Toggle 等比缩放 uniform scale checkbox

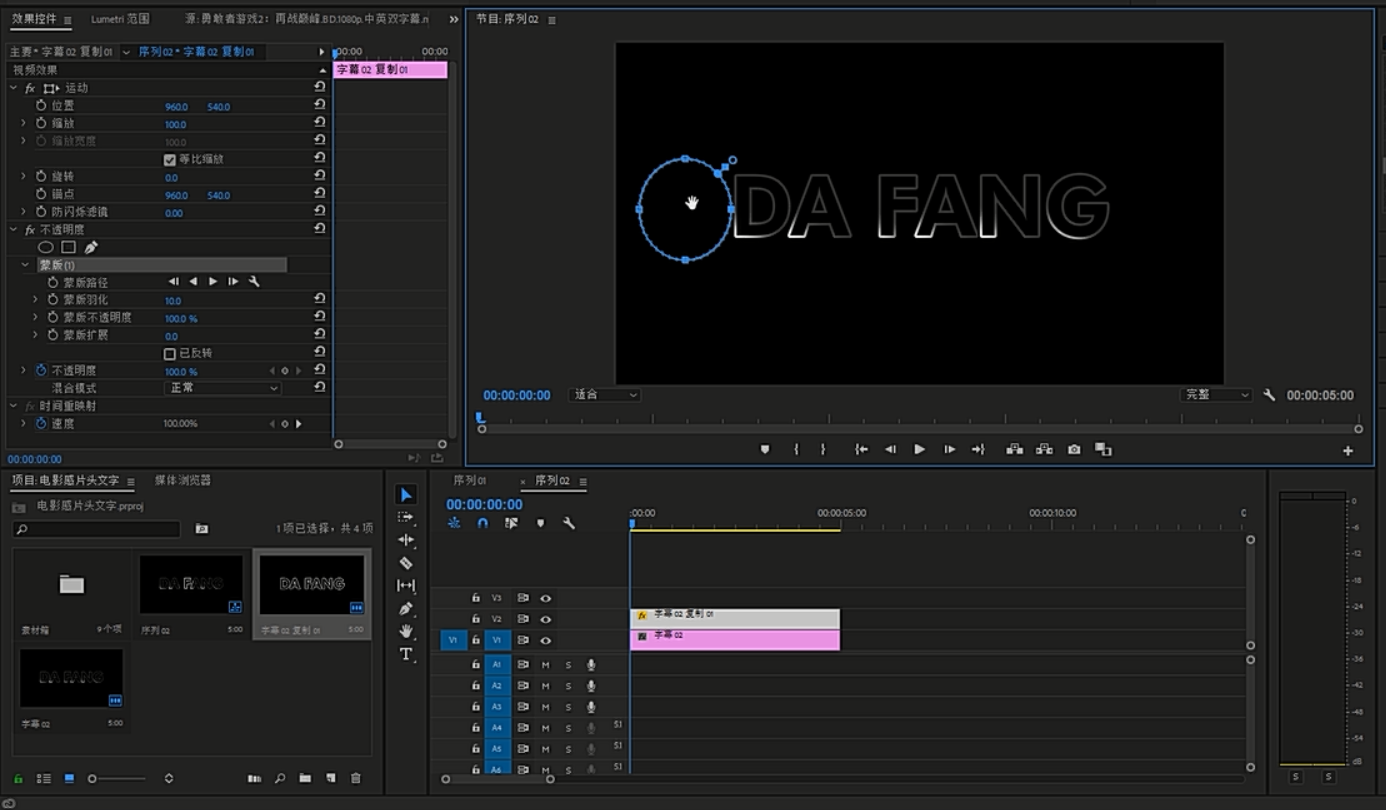click(x=169, y=159)
